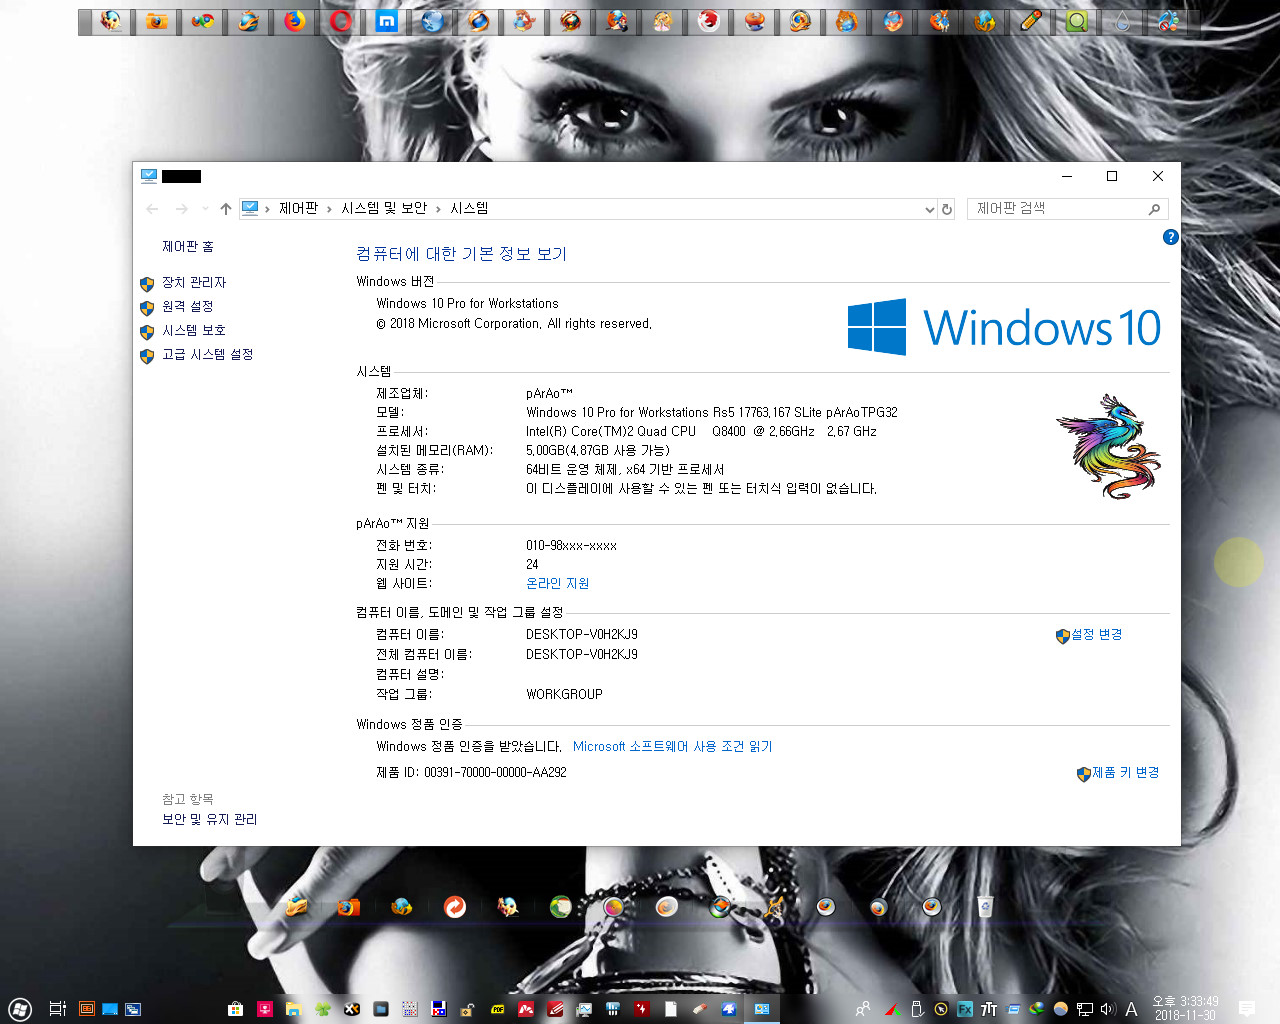The image size is (1280, 1024).
Task: Open the Firefox folder icon in bottom dock
Action: point(348,906)
